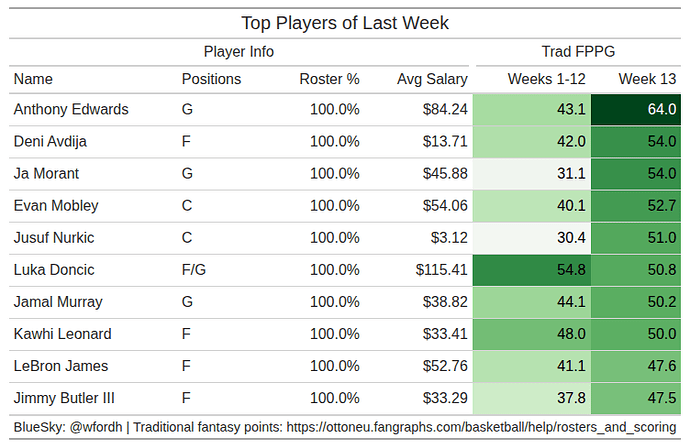Click the Player Info group header

tap(239, 52)
